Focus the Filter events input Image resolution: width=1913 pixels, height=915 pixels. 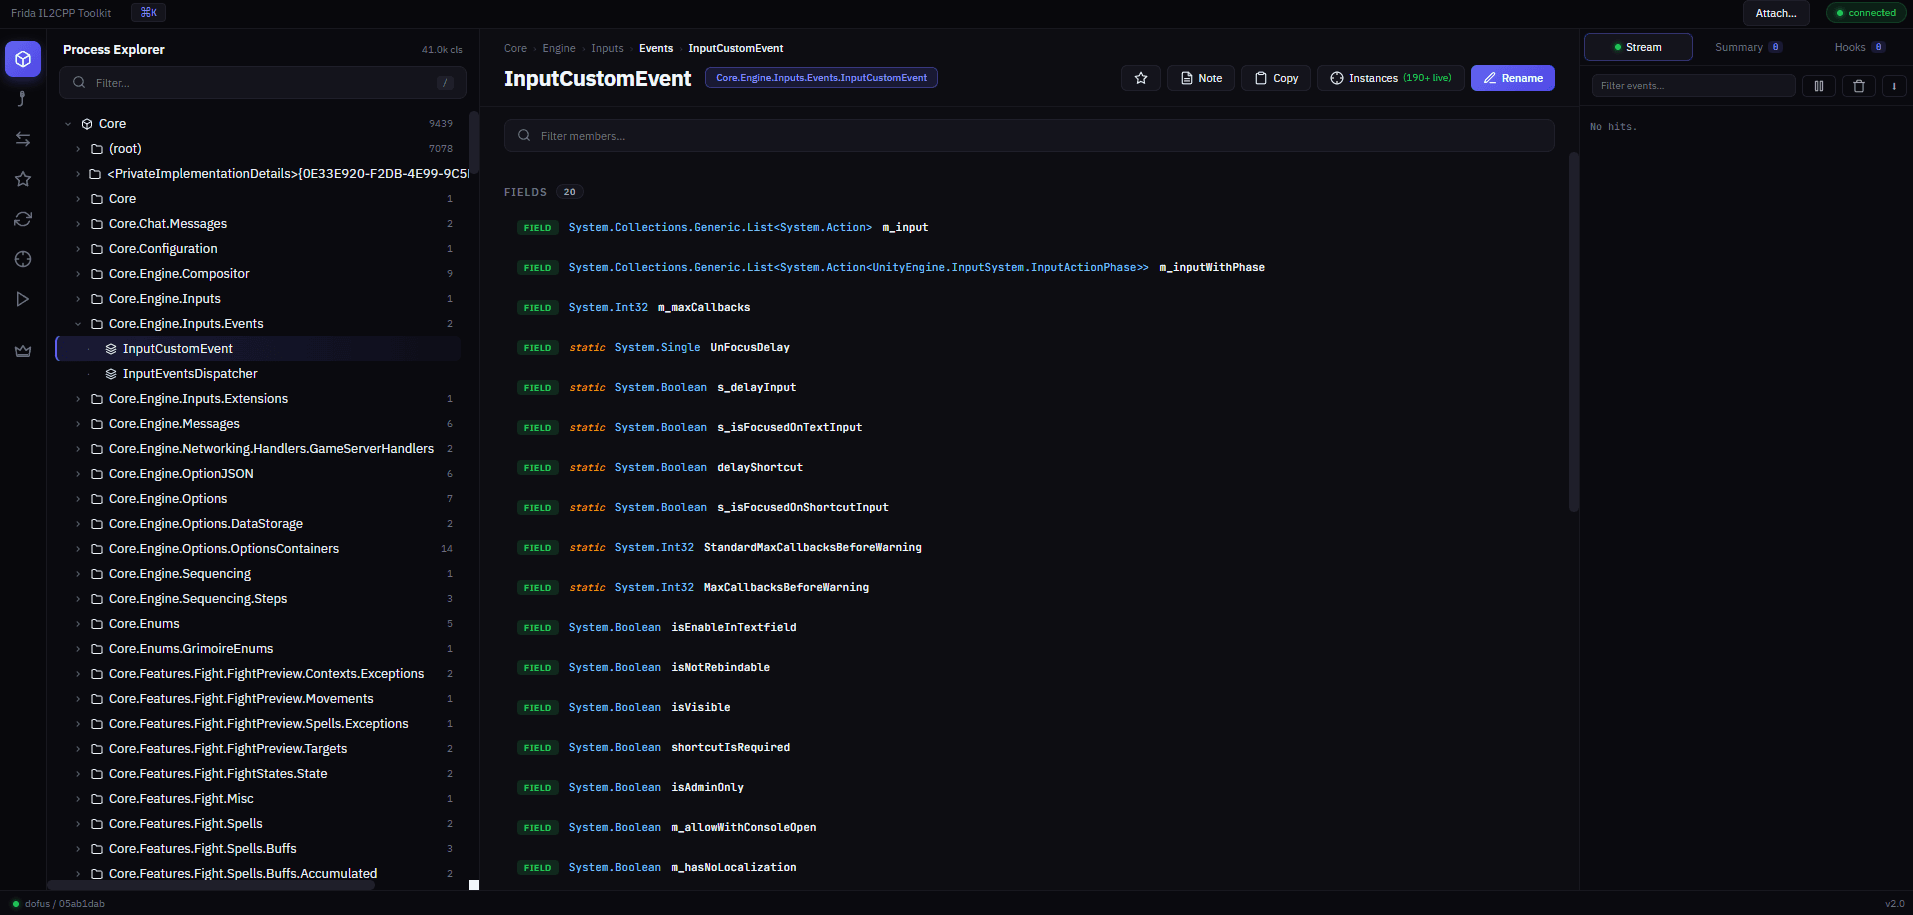[x=1694, y=86]
